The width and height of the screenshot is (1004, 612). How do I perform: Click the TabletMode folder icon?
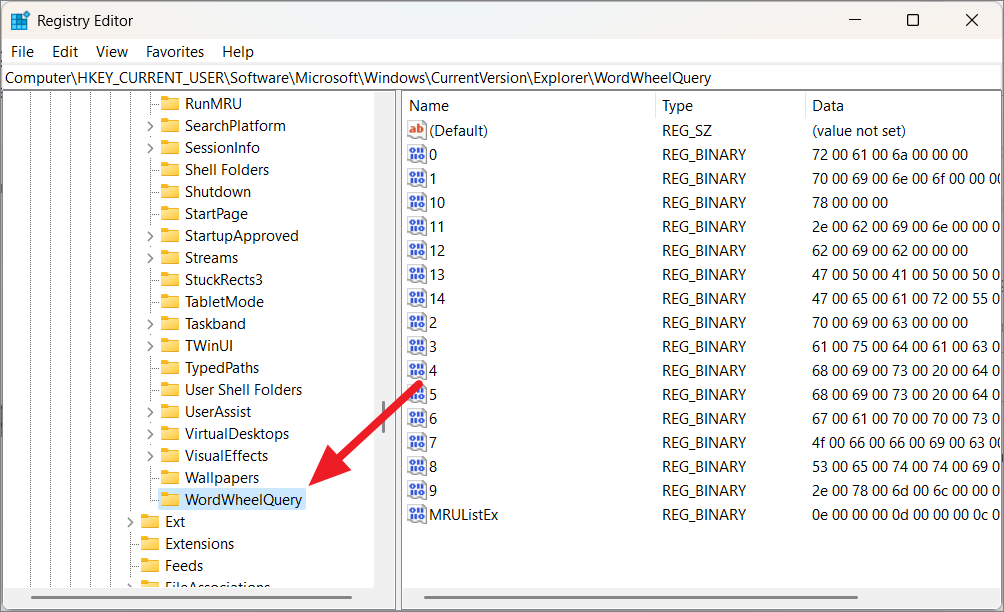coord(170,302)
